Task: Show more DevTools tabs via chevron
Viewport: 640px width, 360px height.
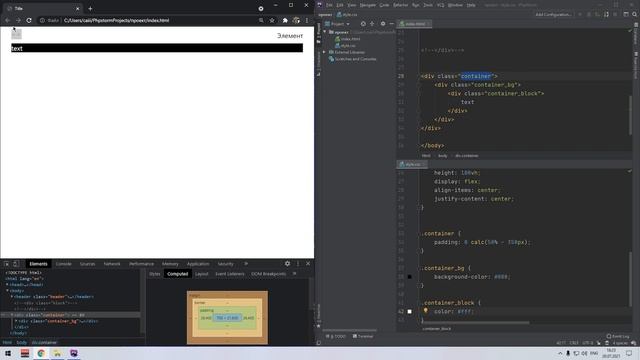Action: pyautogui.click(x=246, y=264)
